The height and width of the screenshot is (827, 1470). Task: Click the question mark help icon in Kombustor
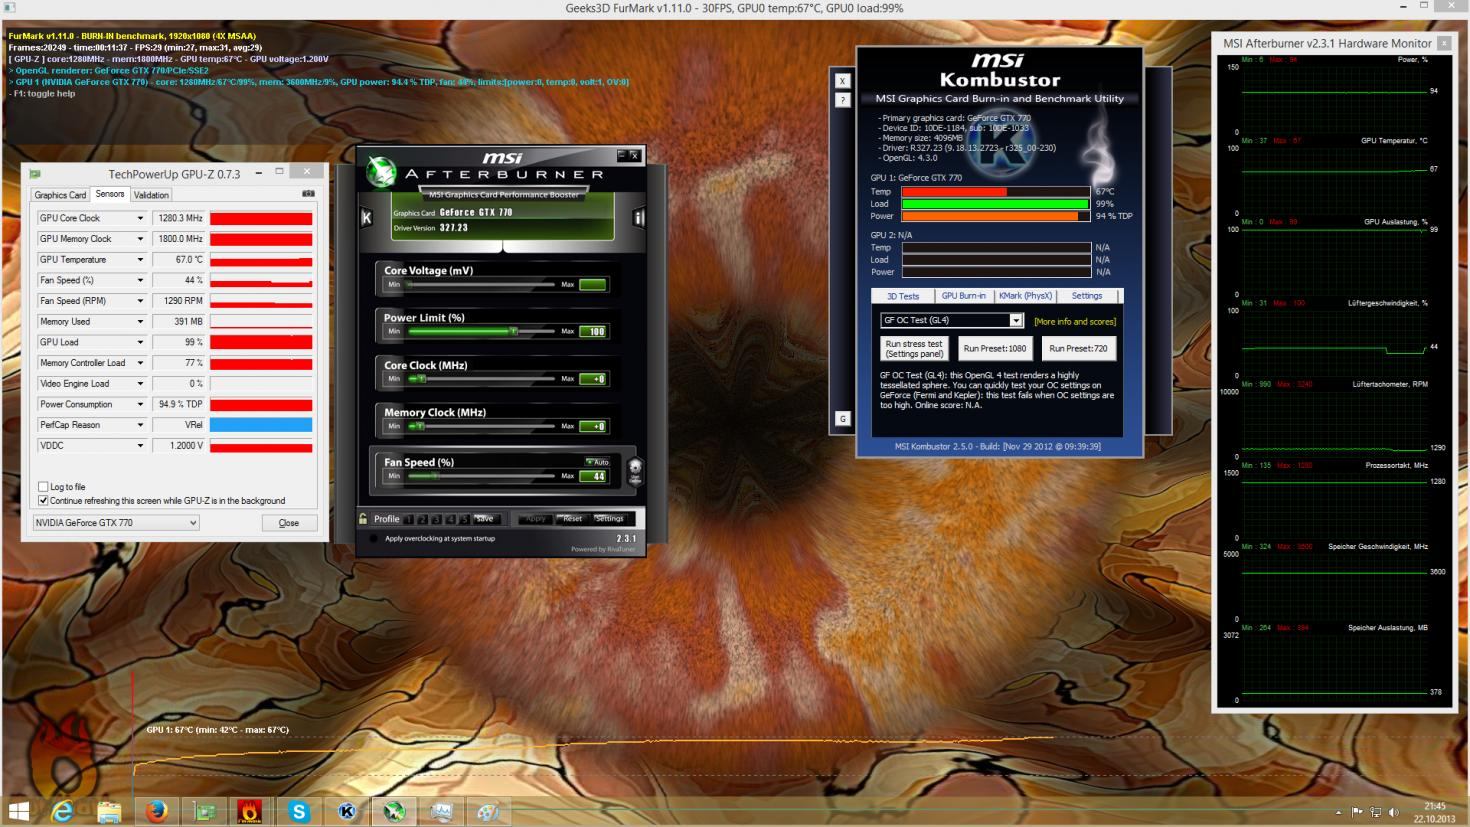(x=842, y=100)
